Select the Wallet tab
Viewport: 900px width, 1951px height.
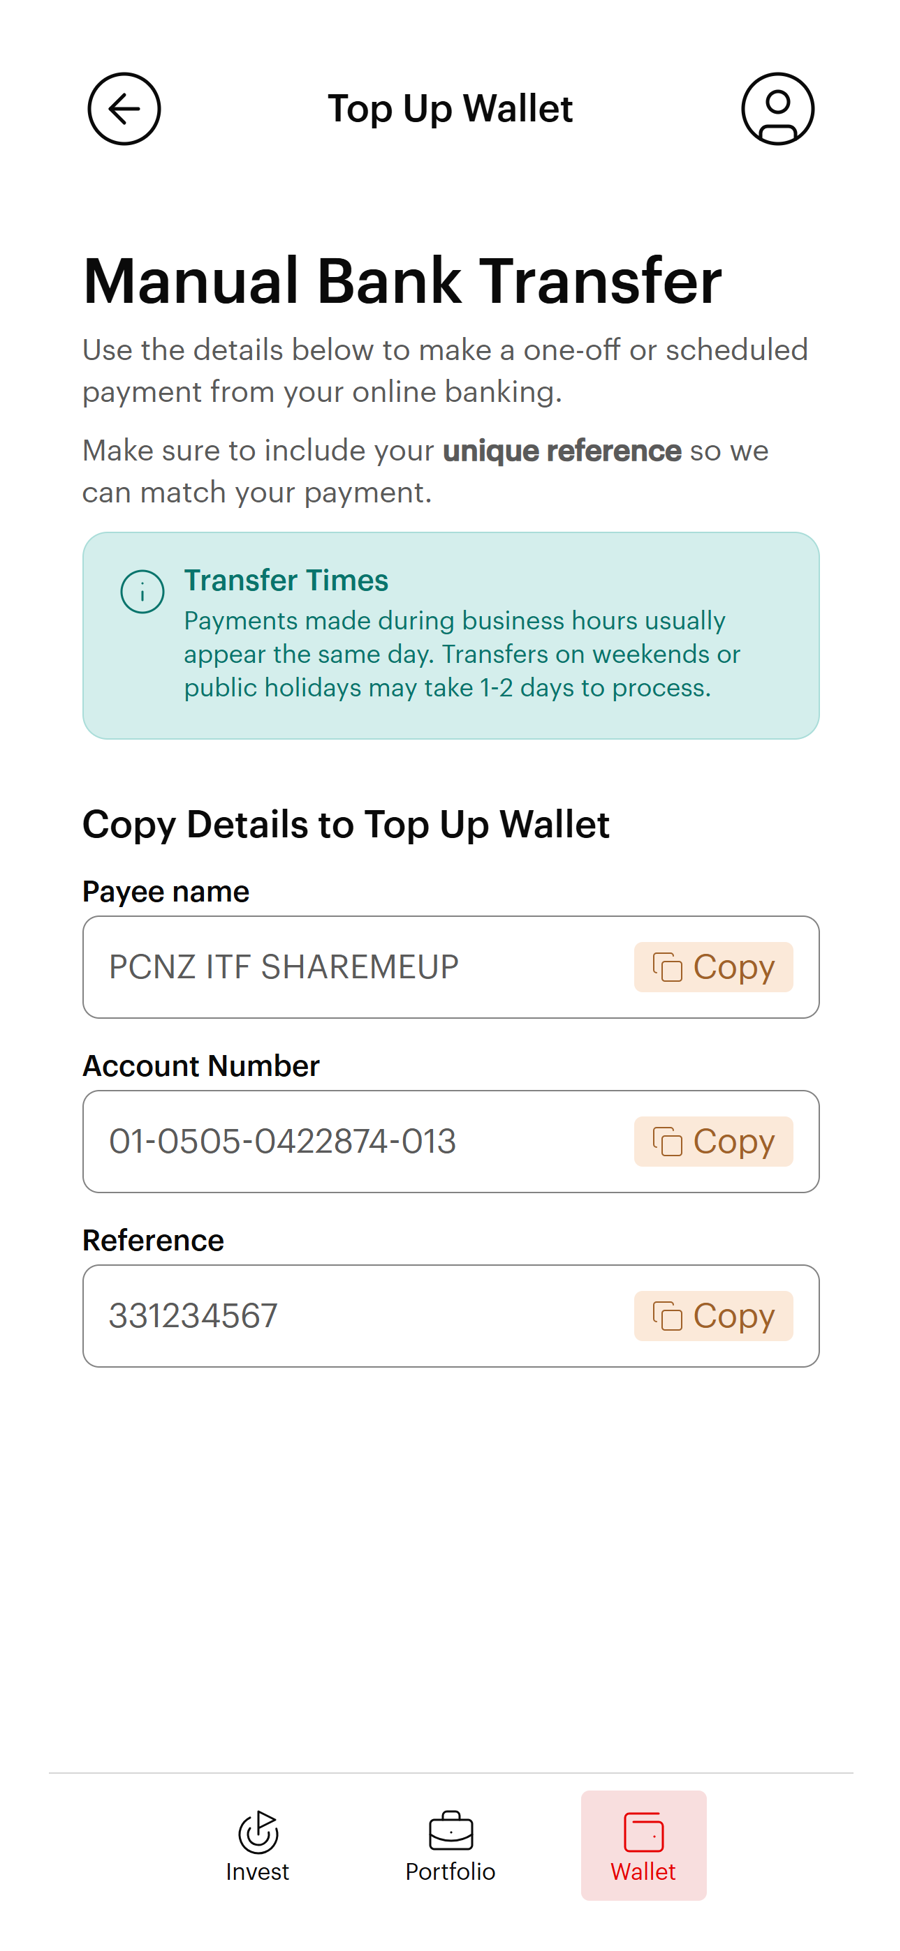643,1845
